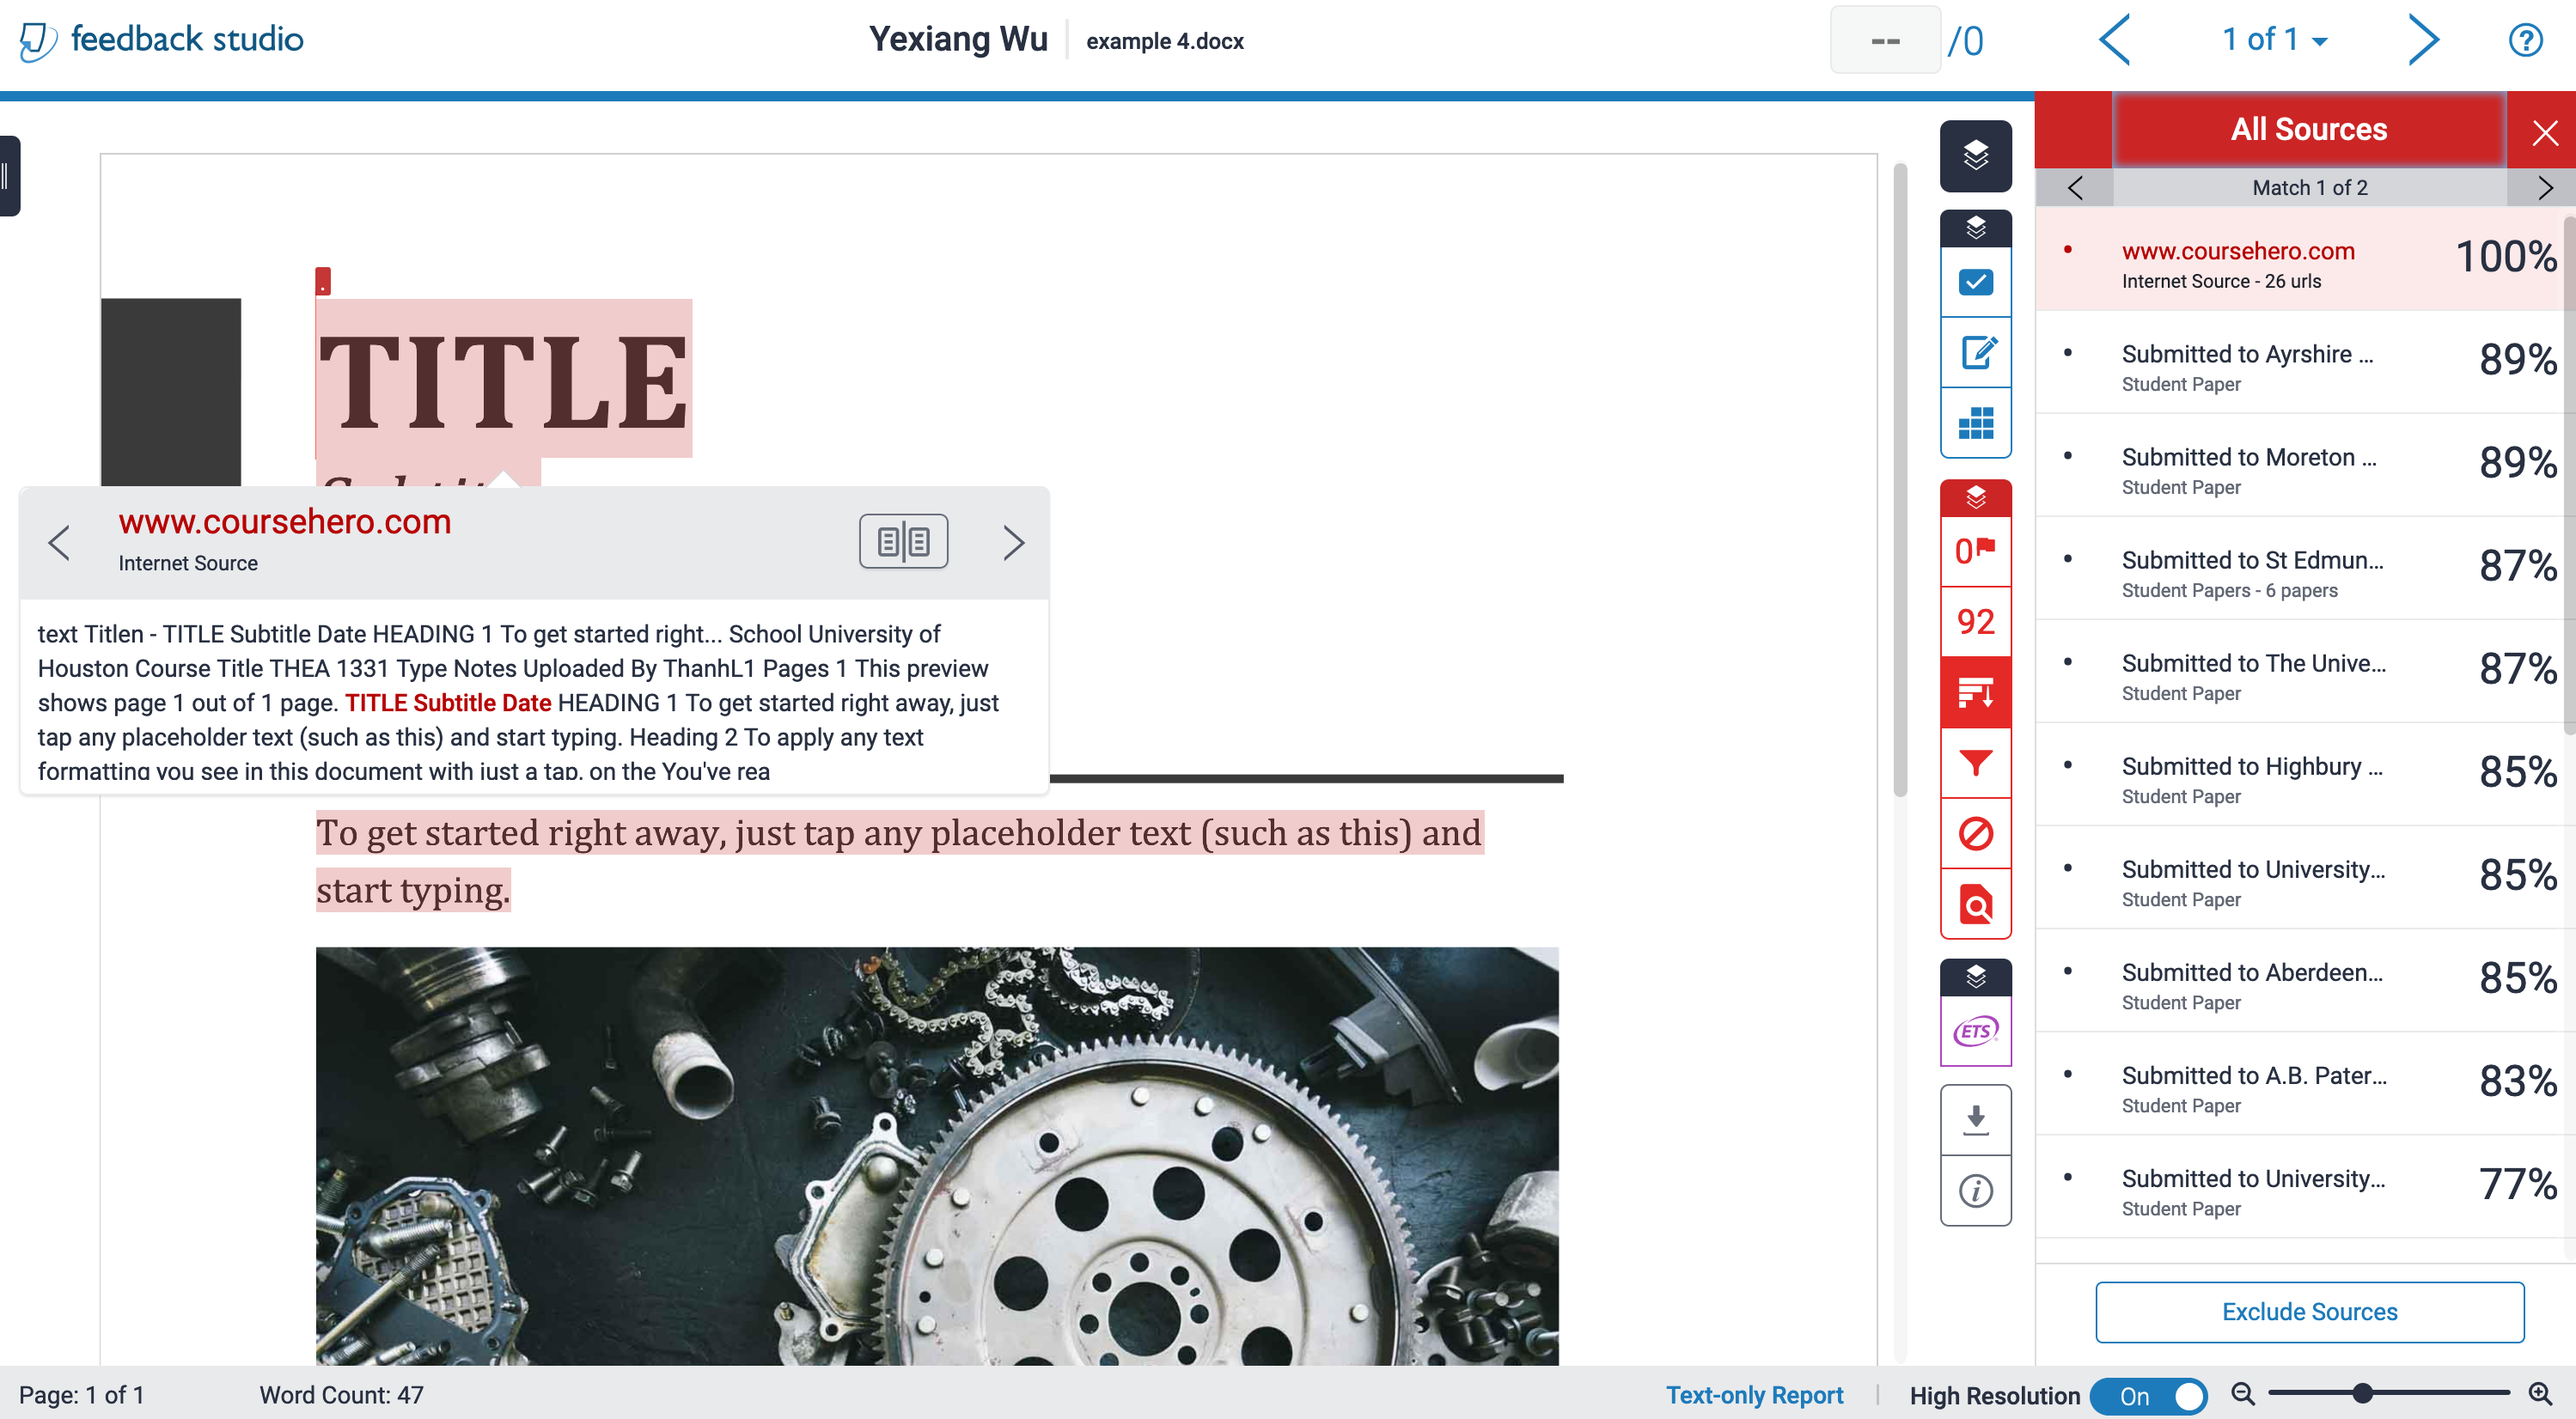Viewport: 2576px width, 1419px height.
Task: Click the prohibited/exclude icon in sidebar
Action: coord(1975,835)
